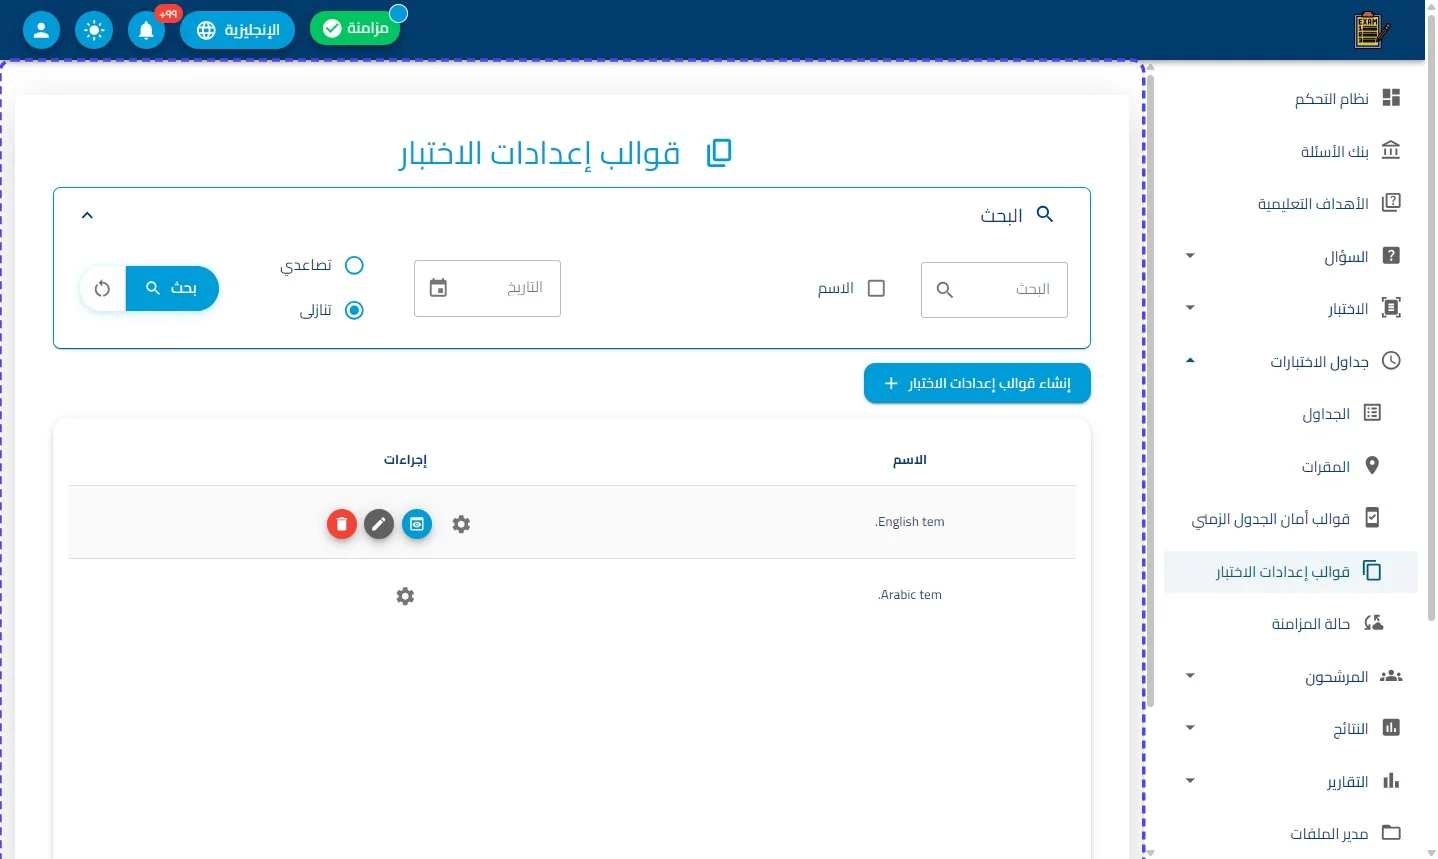
Task: Click settings gear on English tem. row
Action: pyautogui.click(x=461, y=524)
